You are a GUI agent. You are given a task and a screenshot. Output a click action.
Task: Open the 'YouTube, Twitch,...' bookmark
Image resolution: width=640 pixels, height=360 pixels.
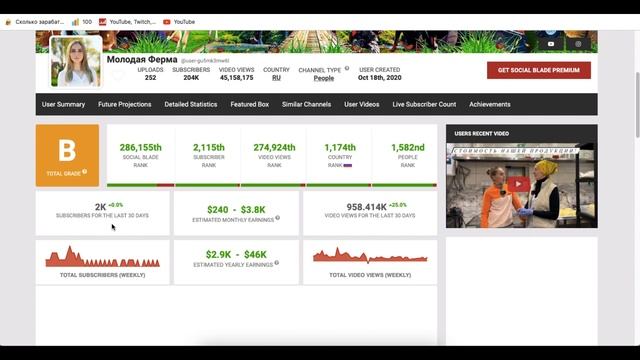pos(127,22)
